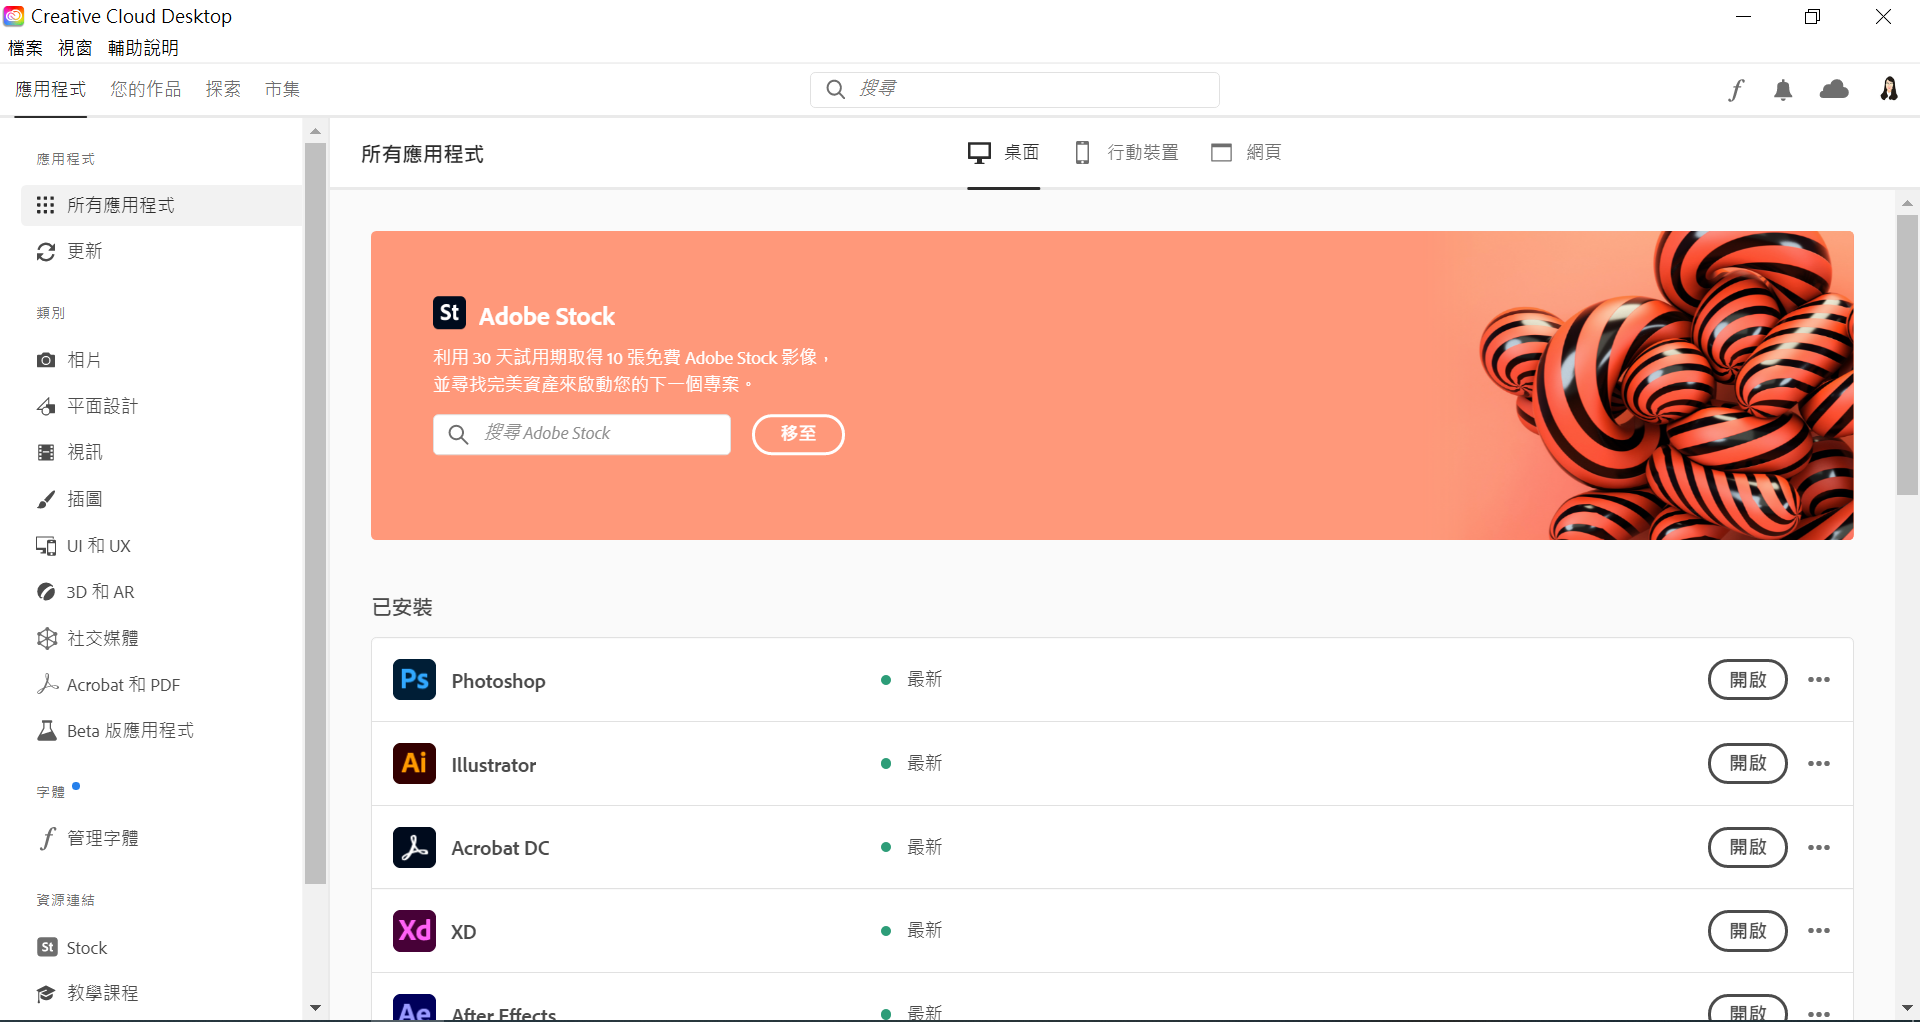
Task: Open more options for Illustrator
Action: point(1819,764)
